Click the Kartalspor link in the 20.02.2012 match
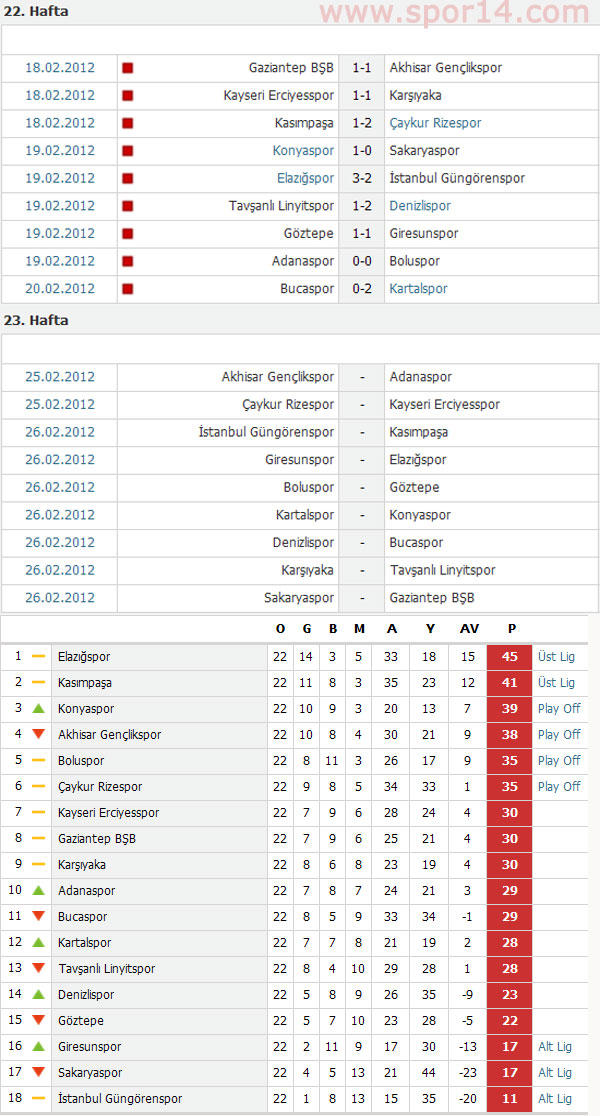Image resolution: width=600 pixels, height=1116 pixels. (x=419, y=288)
